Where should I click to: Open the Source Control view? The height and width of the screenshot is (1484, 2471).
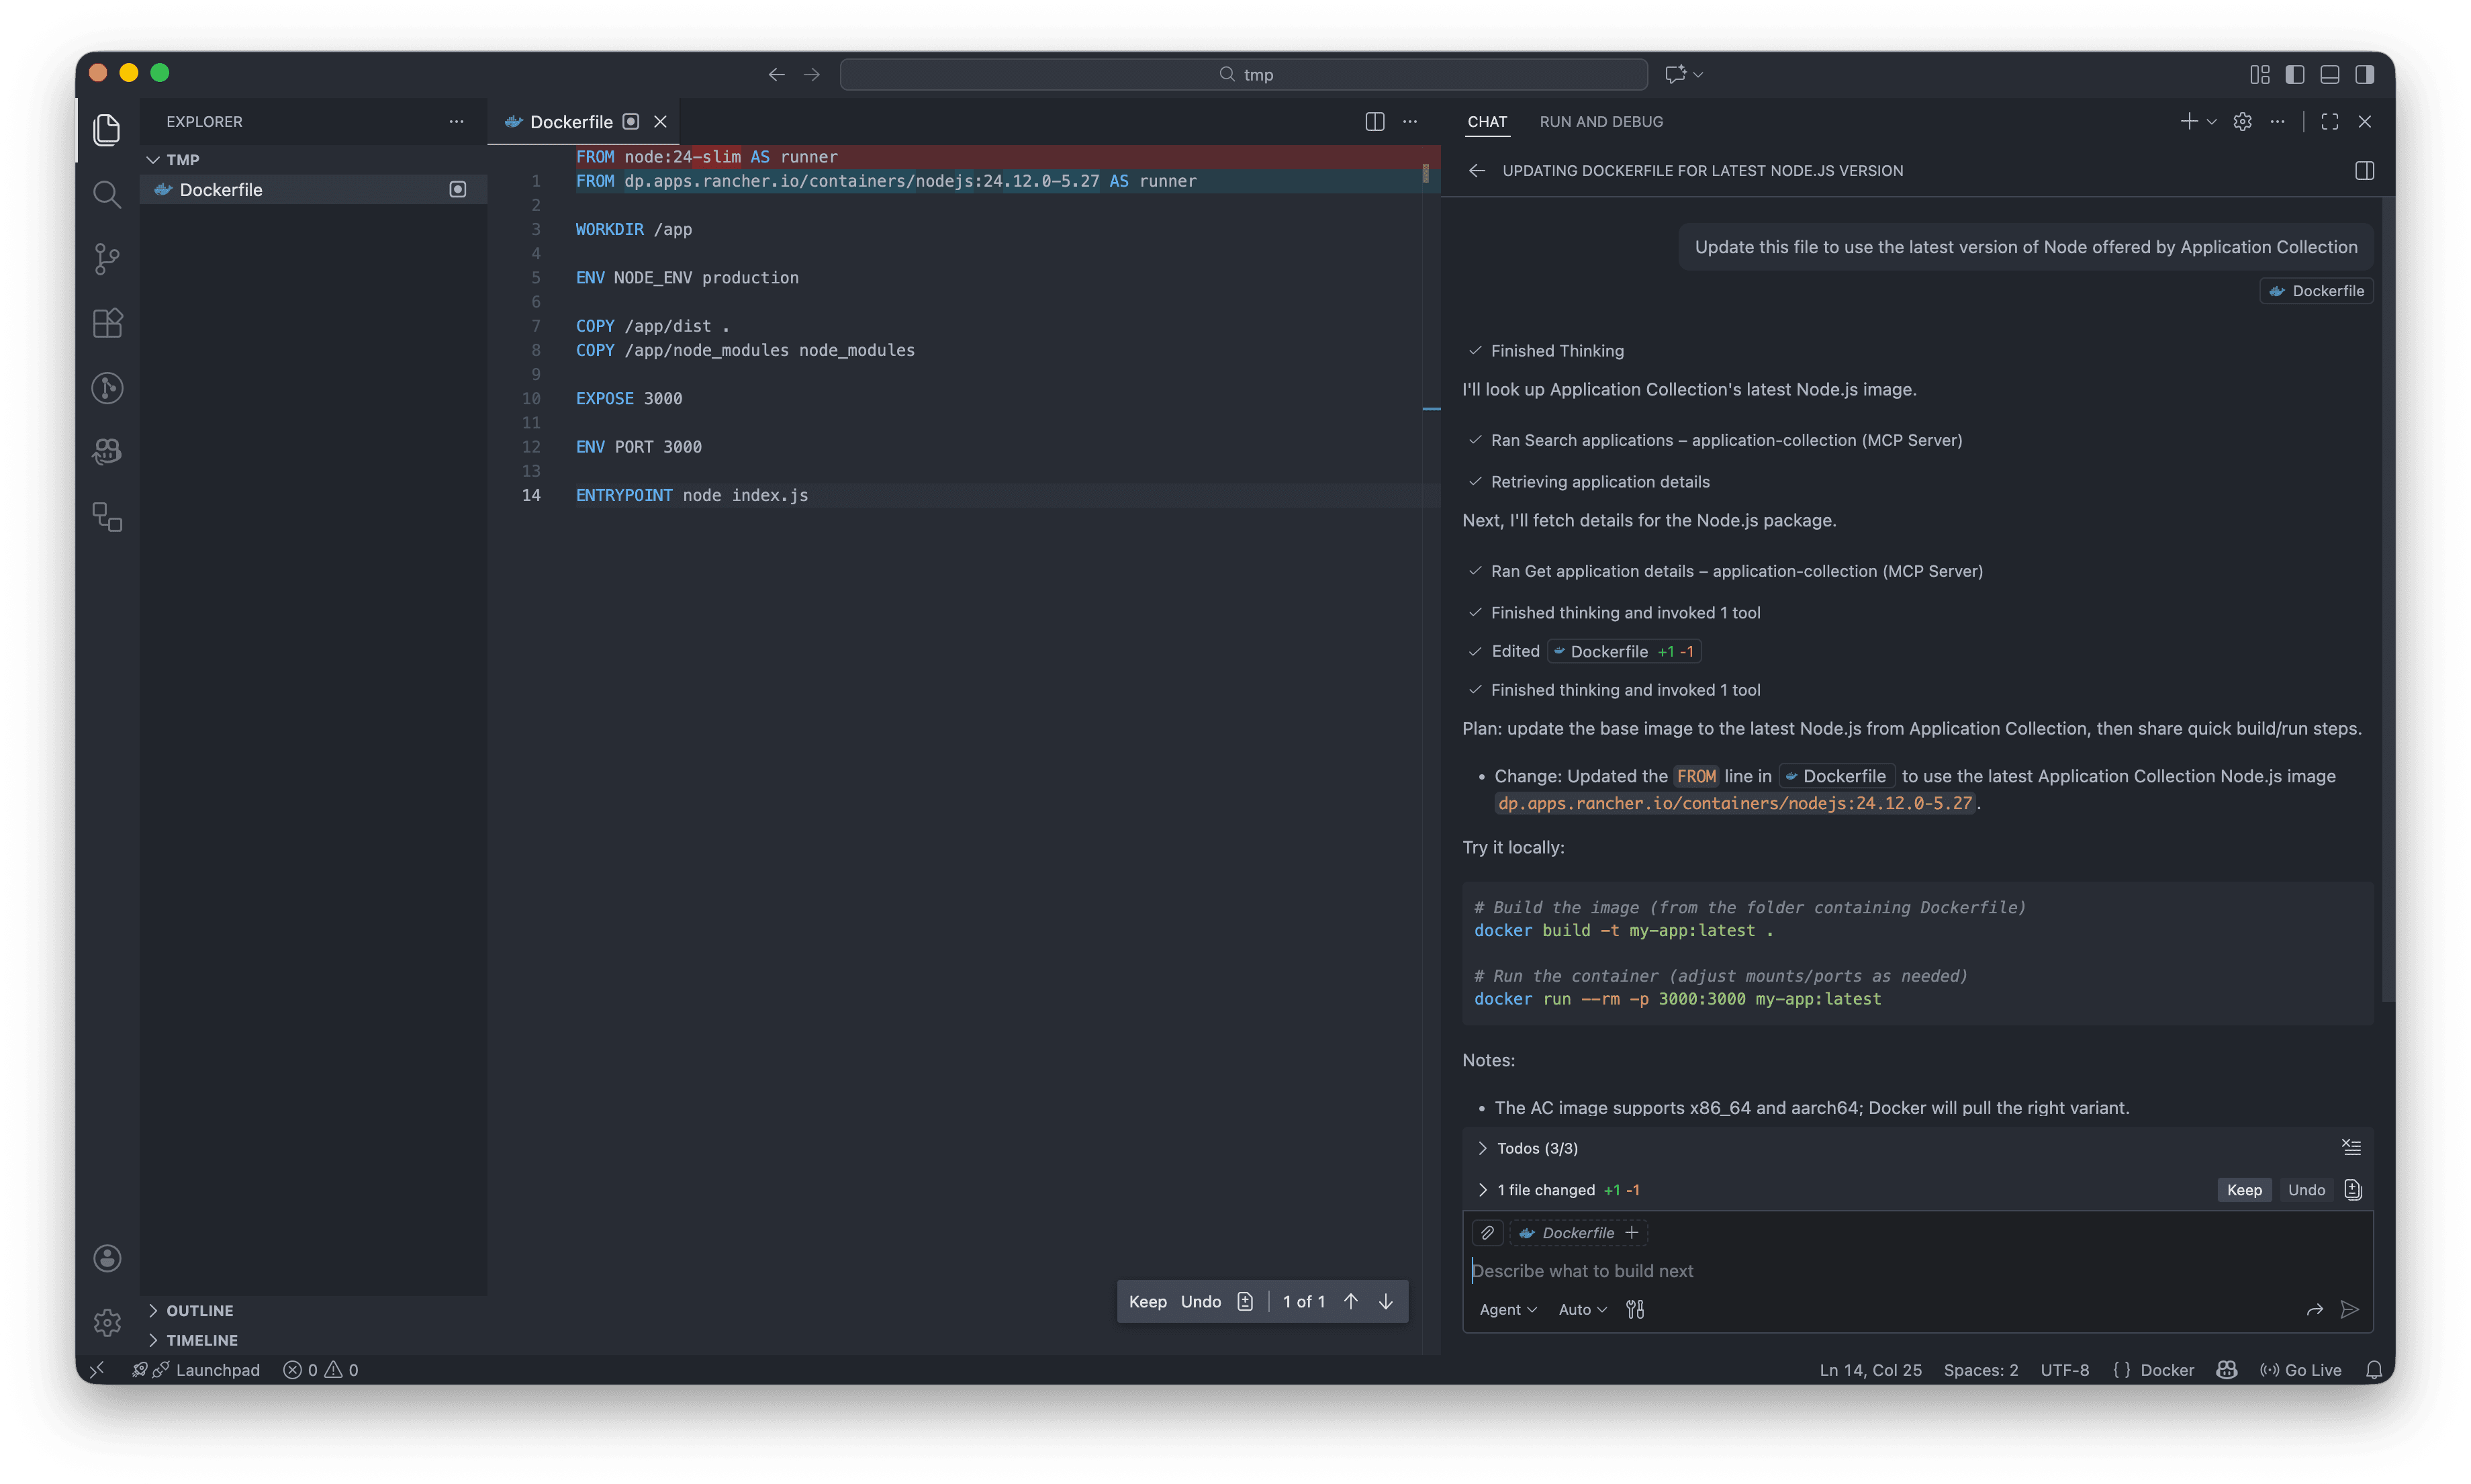[x=106, y=258]
